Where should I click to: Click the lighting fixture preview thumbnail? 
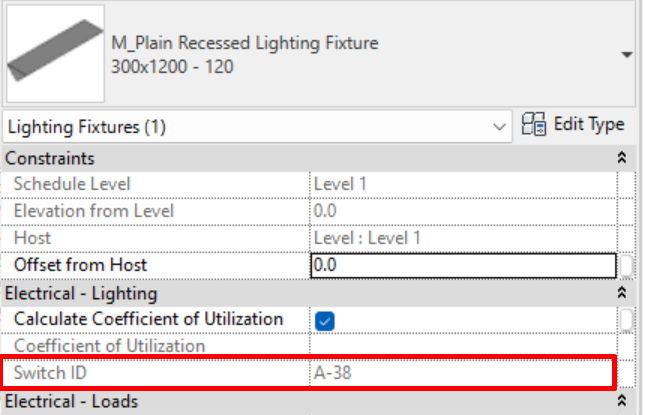56,53
